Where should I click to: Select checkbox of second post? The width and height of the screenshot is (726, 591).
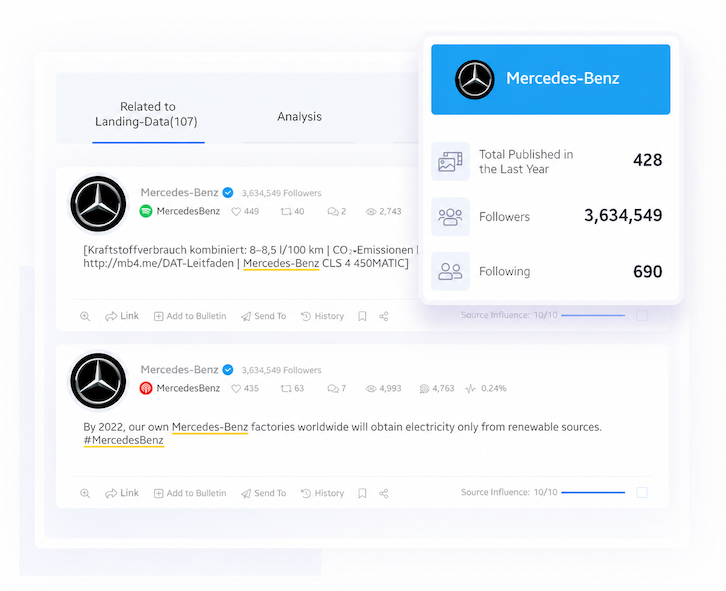(642, 492)
